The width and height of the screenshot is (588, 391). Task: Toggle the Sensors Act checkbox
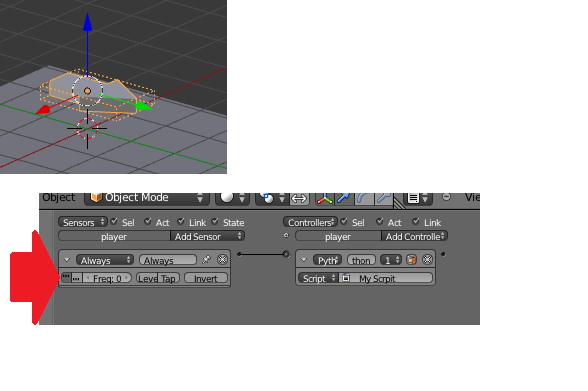(148, 222)
